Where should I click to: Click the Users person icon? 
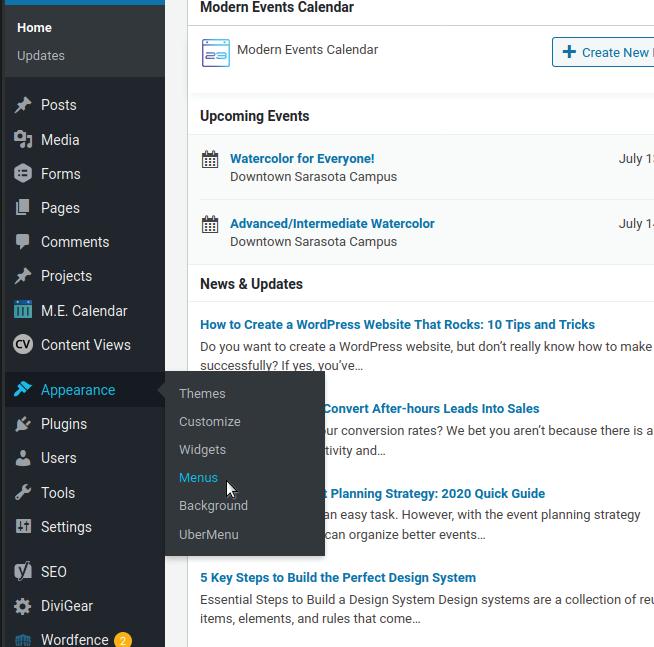click(x=23, y=458)
